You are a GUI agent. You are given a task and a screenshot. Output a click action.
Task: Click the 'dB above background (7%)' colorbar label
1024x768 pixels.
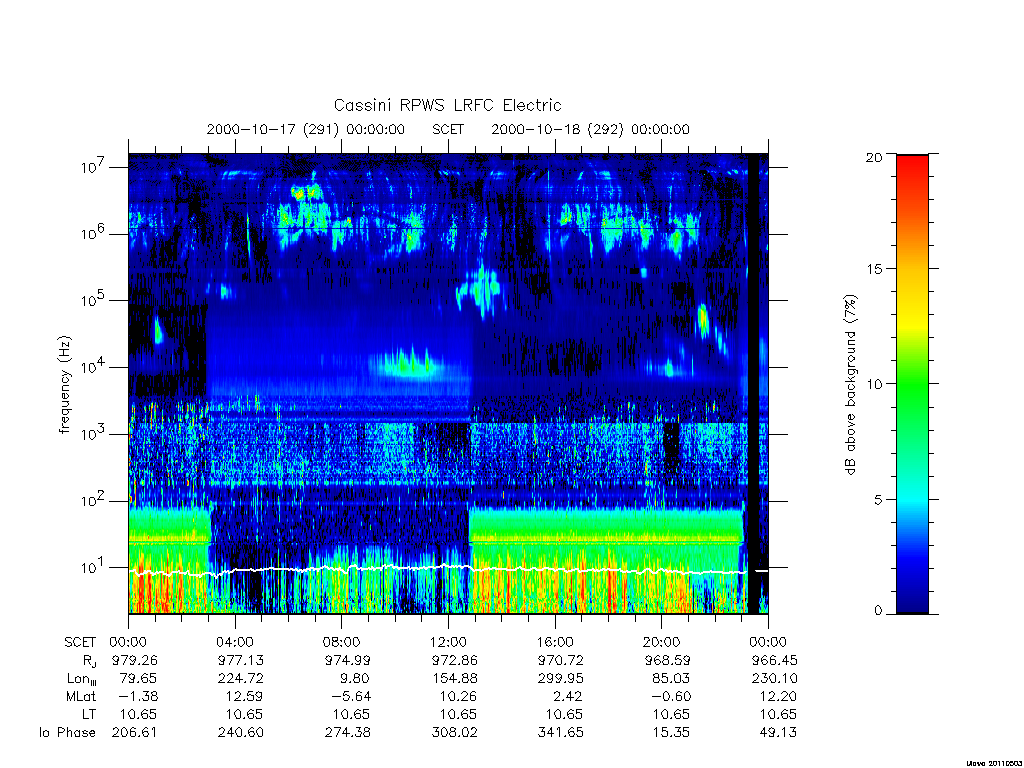850,384
